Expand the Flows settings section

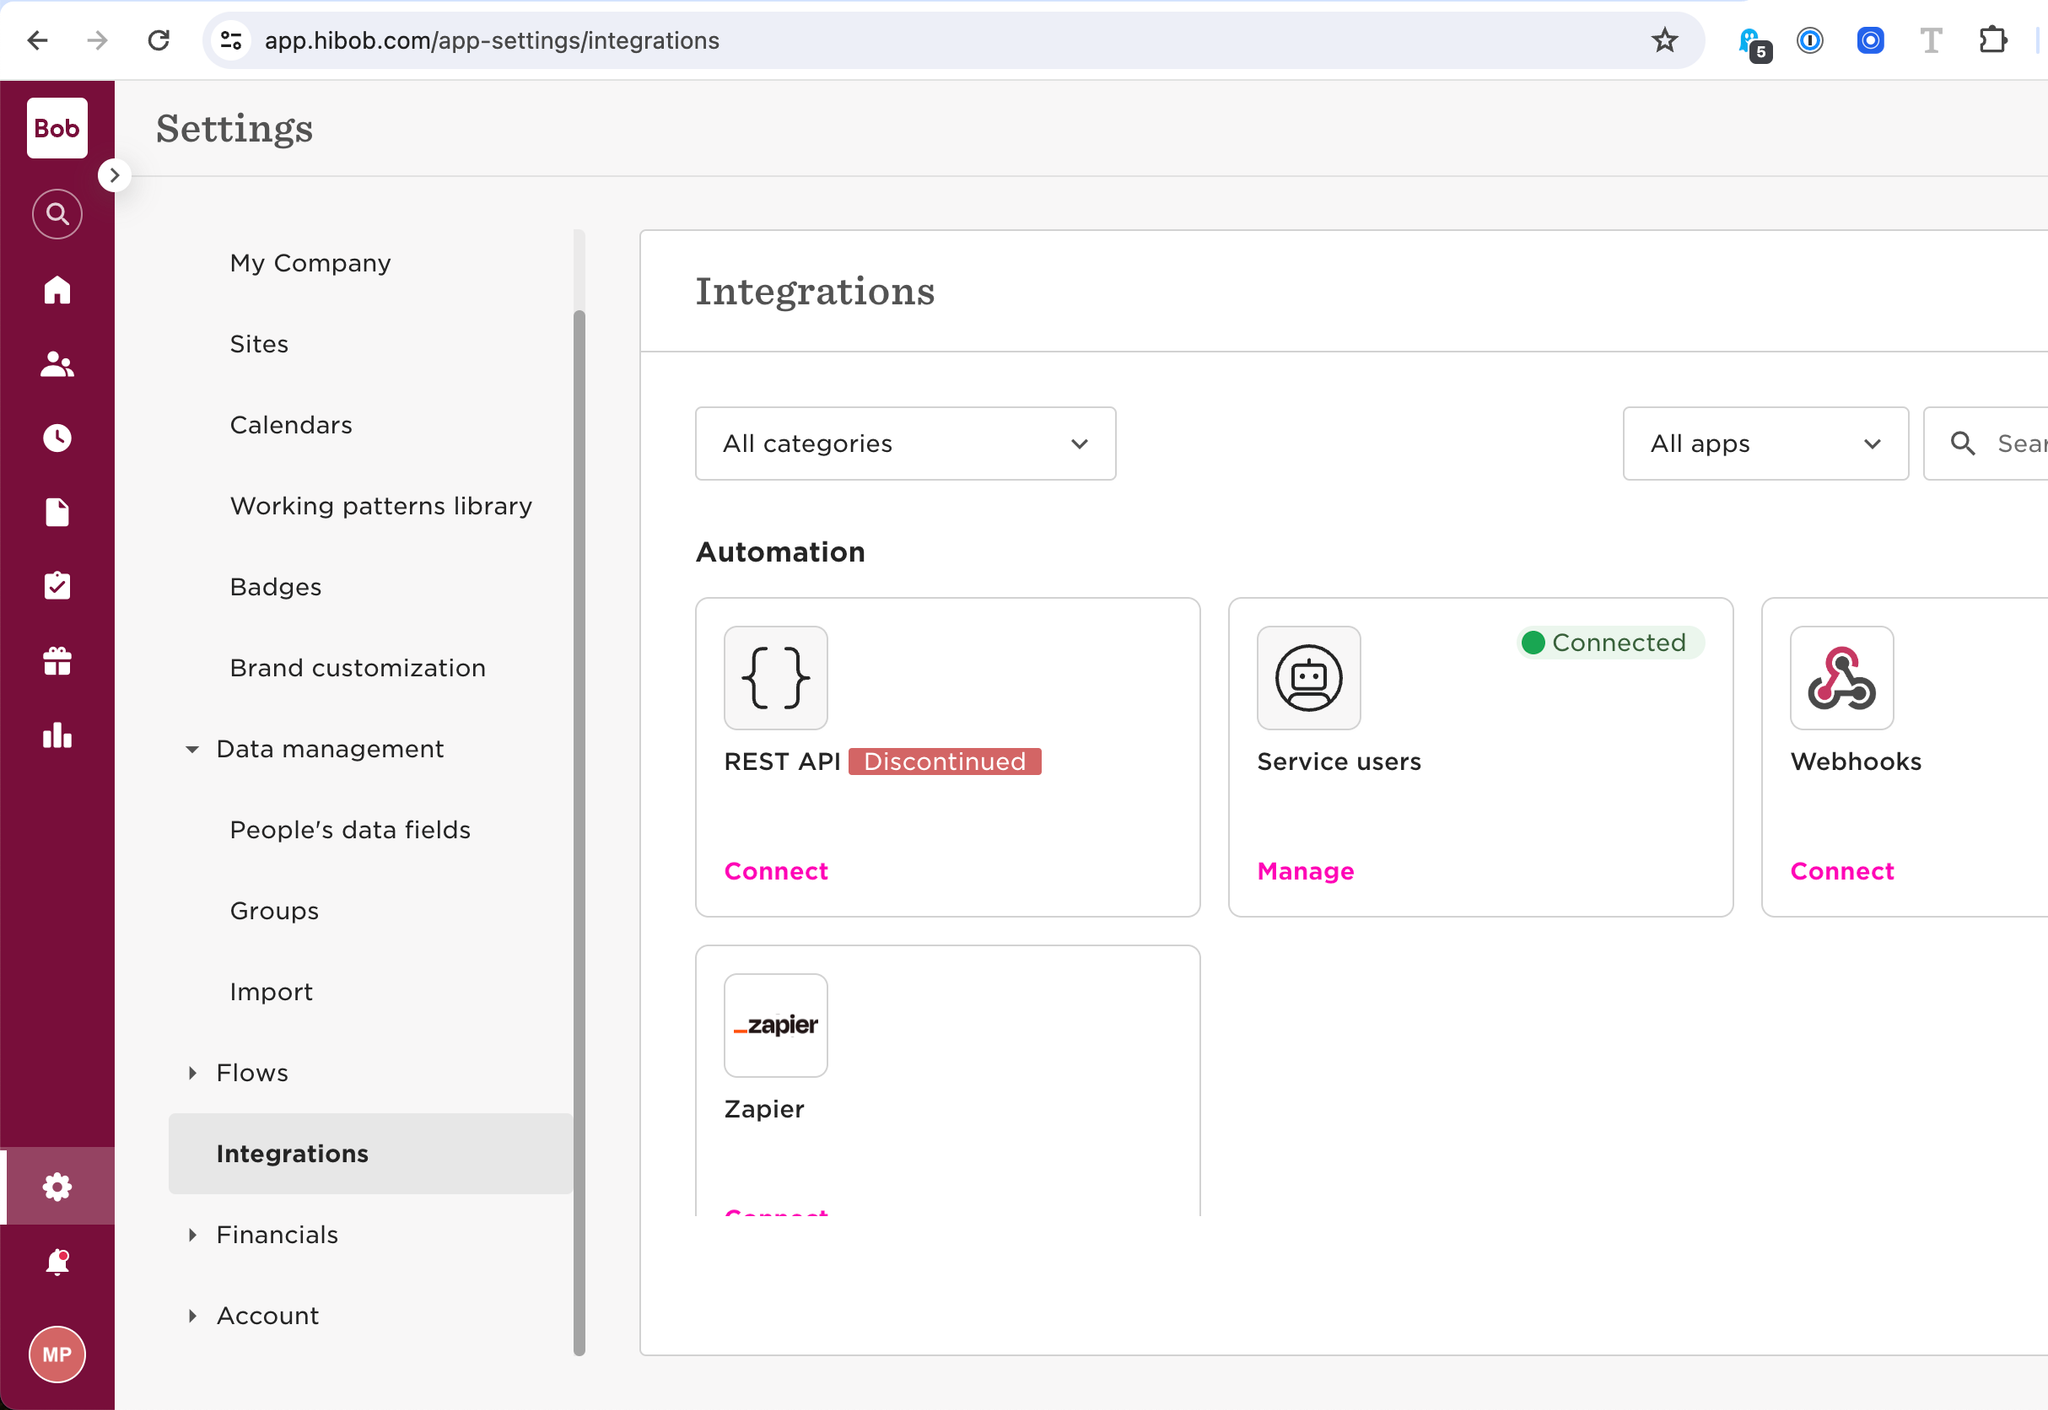pyautogui.click(x=192, y=1073)
